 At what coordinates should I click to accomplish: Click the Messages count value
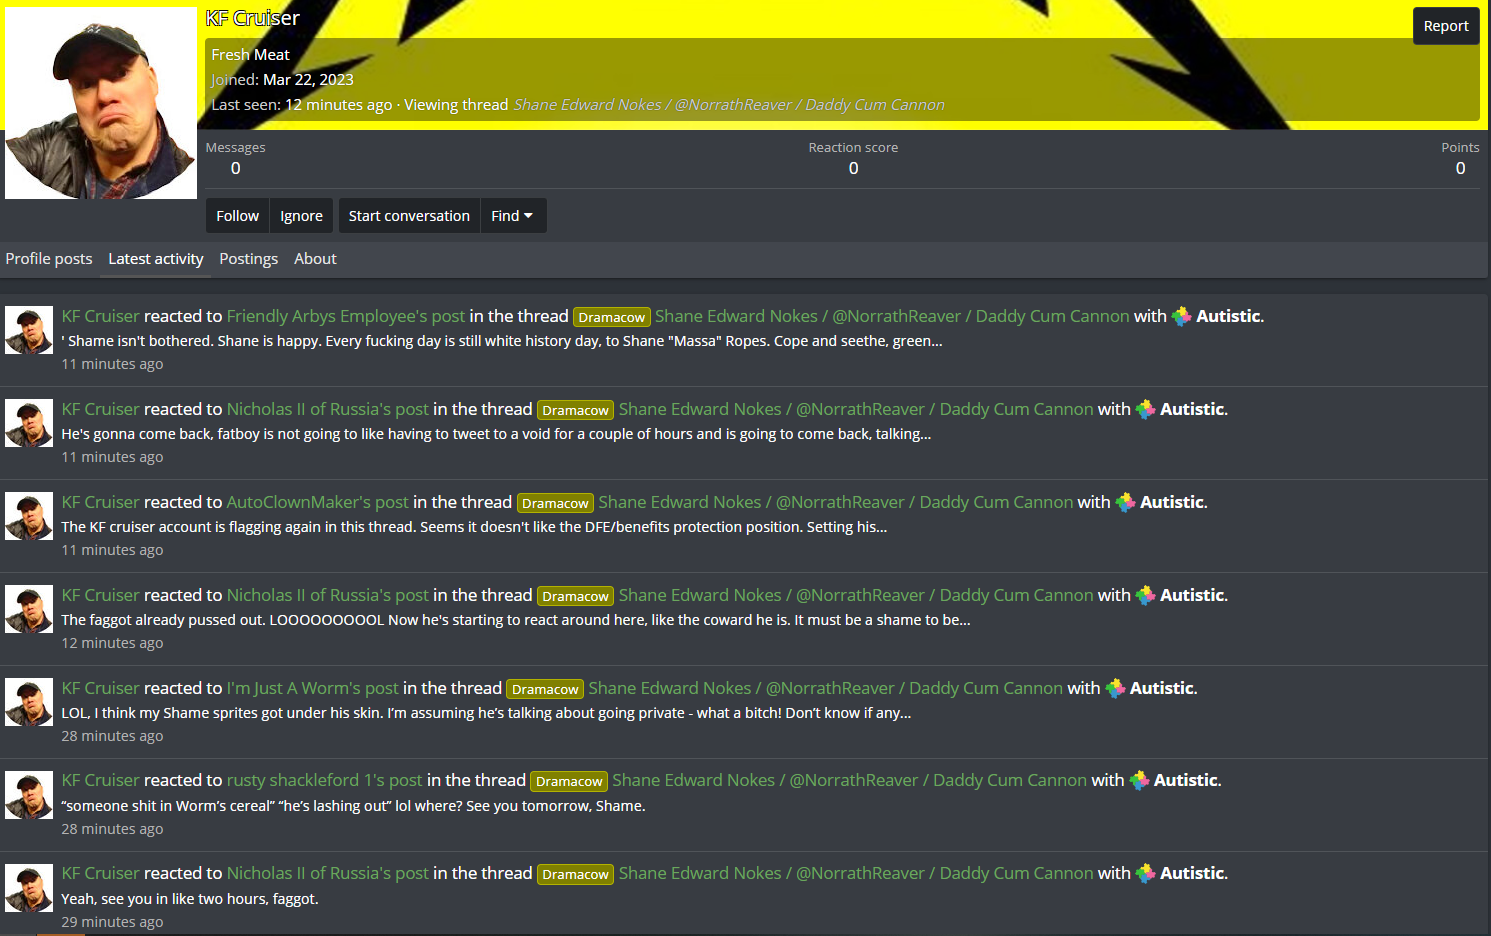coord(236,168)
